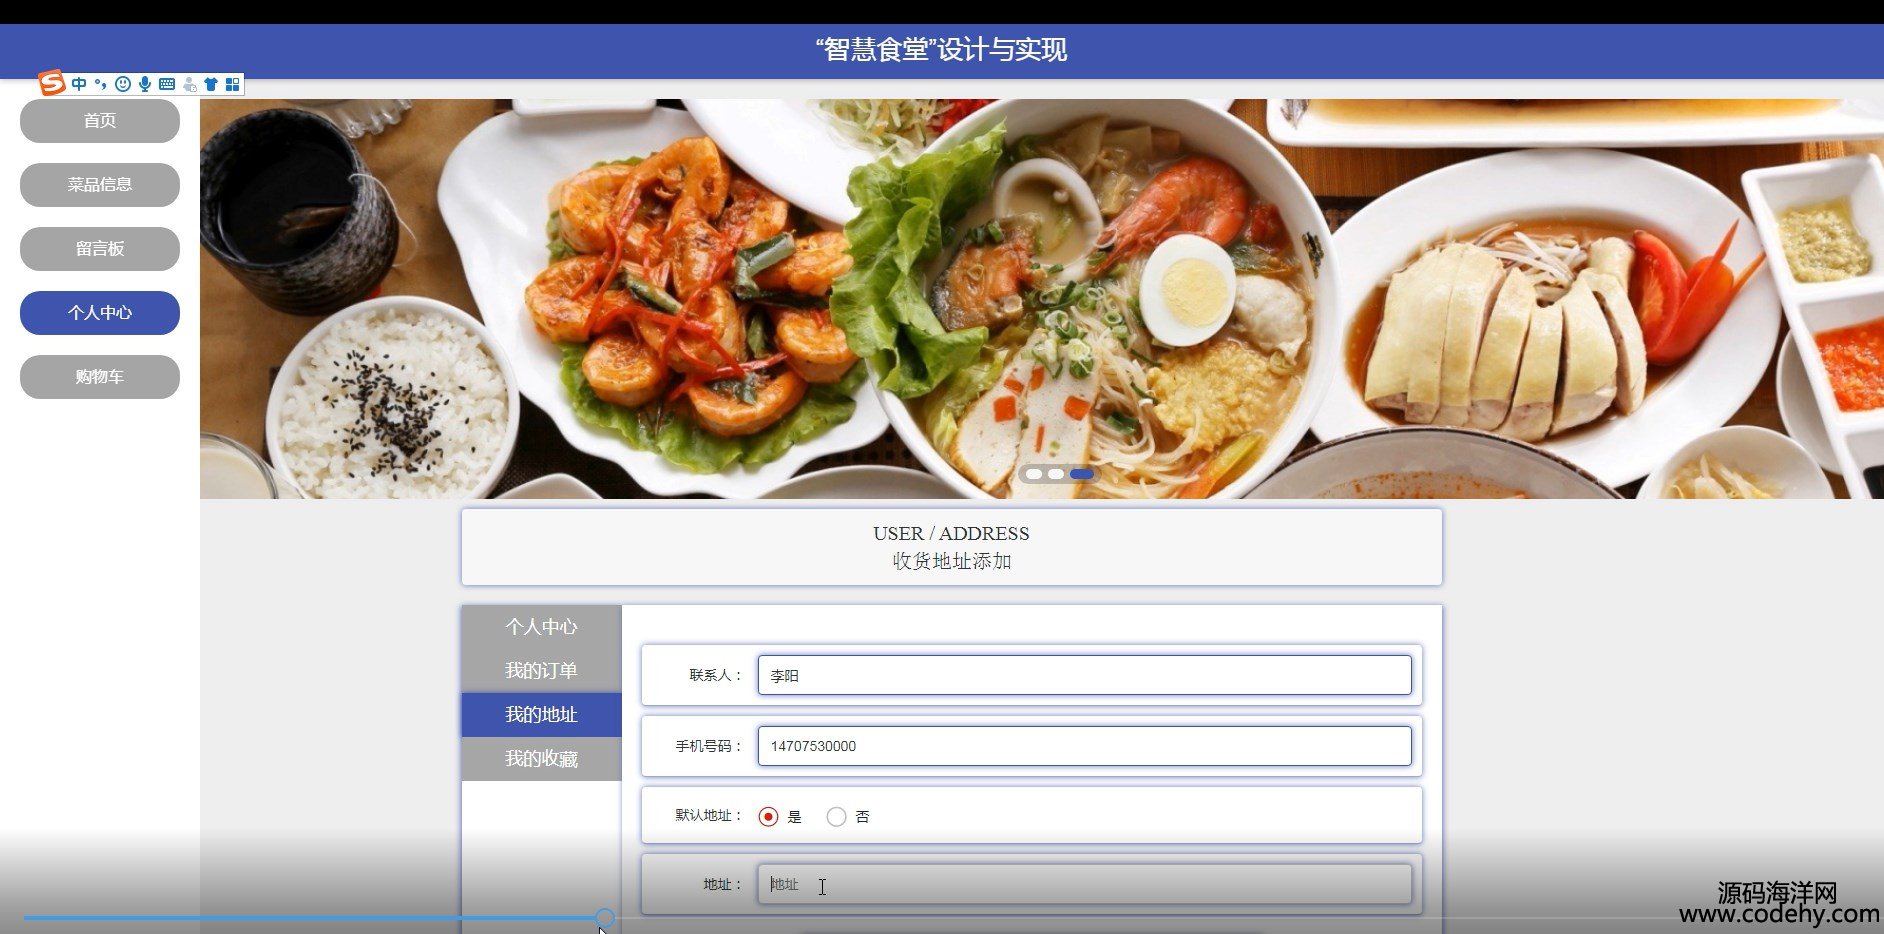Viewport: 1884px width, 934px height.
Task: Open the 我的收藏 tab
Action: [x=541, y=759]
